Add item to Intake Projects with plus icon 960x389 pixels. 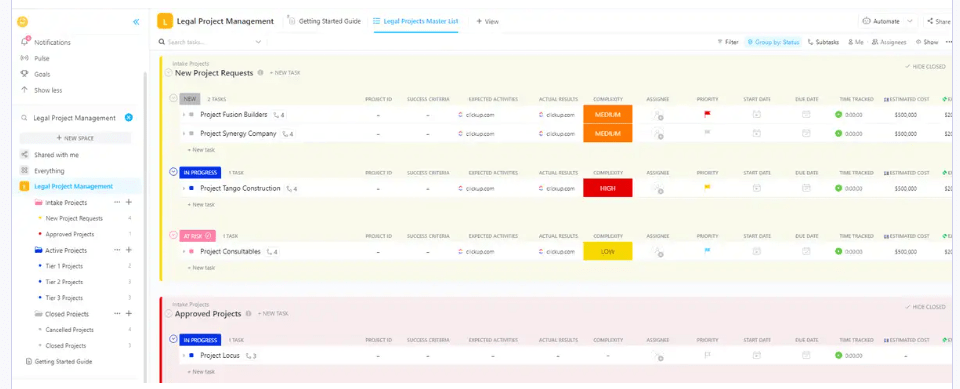coord(129,202)
